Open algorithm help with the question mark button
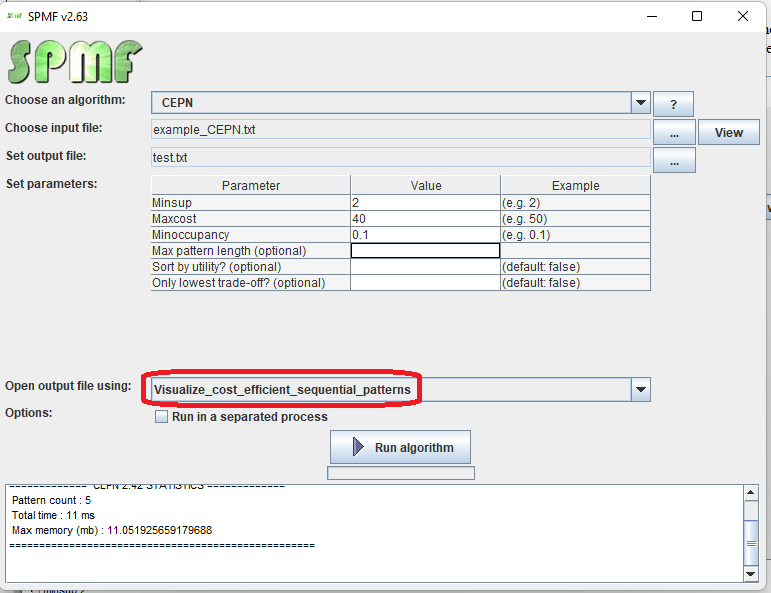This screenshot has width=771, height=593. (x=673, y=104)
